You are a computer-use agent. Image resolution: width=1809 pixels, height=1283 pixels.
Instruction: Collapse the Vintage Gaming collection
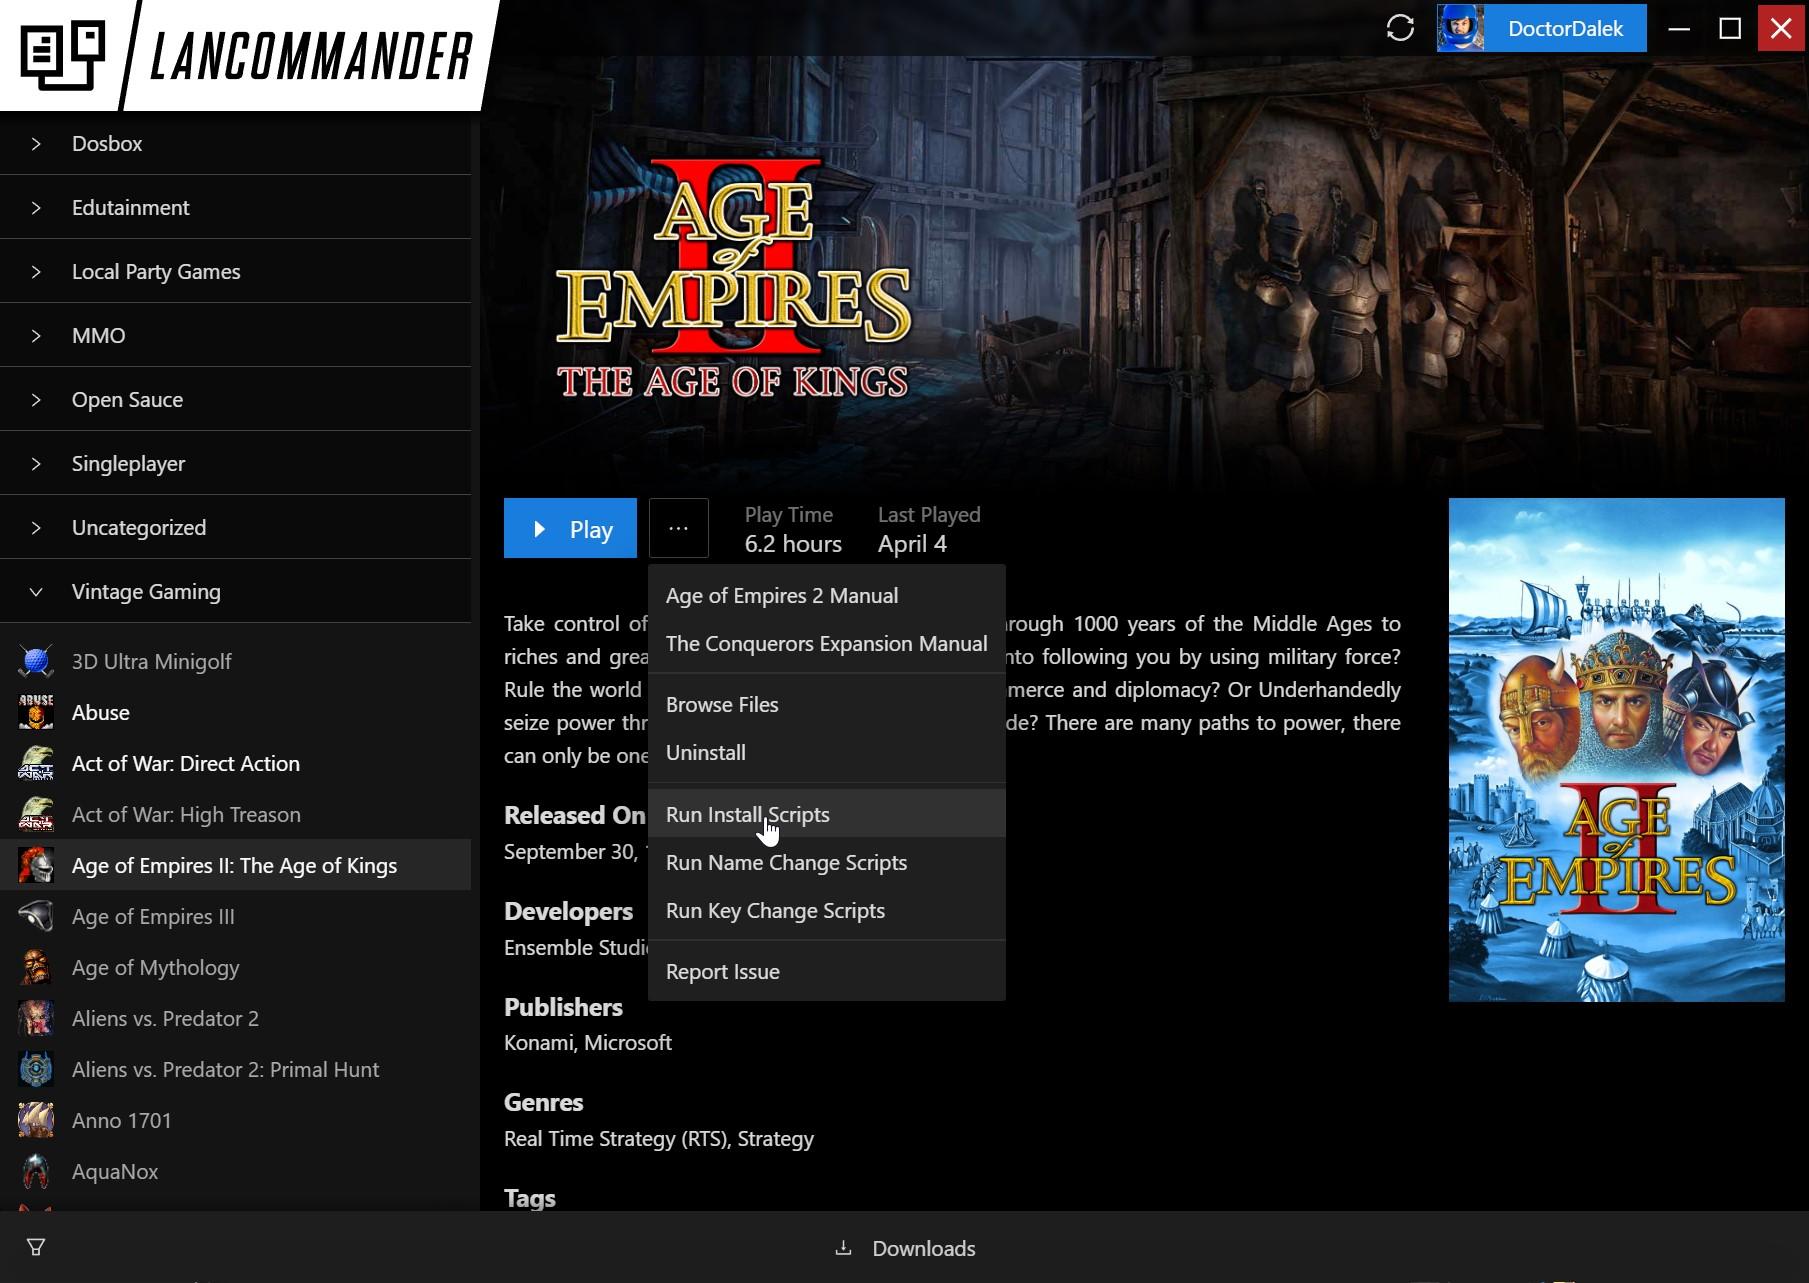click(x=36, y=592)
